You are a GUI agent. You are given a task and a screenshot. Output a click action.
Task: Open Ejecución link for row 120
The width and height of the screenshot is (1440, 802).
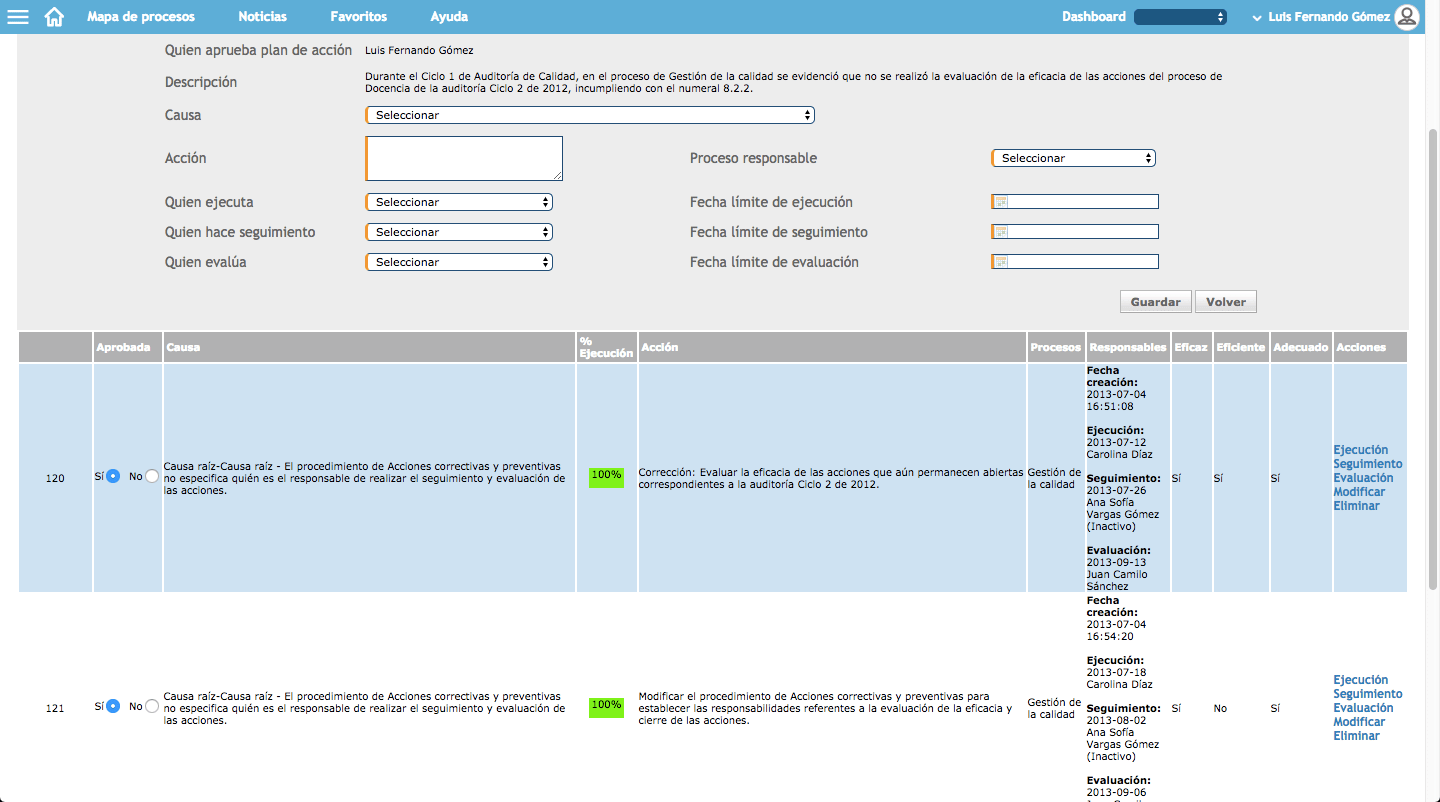(x=1361, y=450)
